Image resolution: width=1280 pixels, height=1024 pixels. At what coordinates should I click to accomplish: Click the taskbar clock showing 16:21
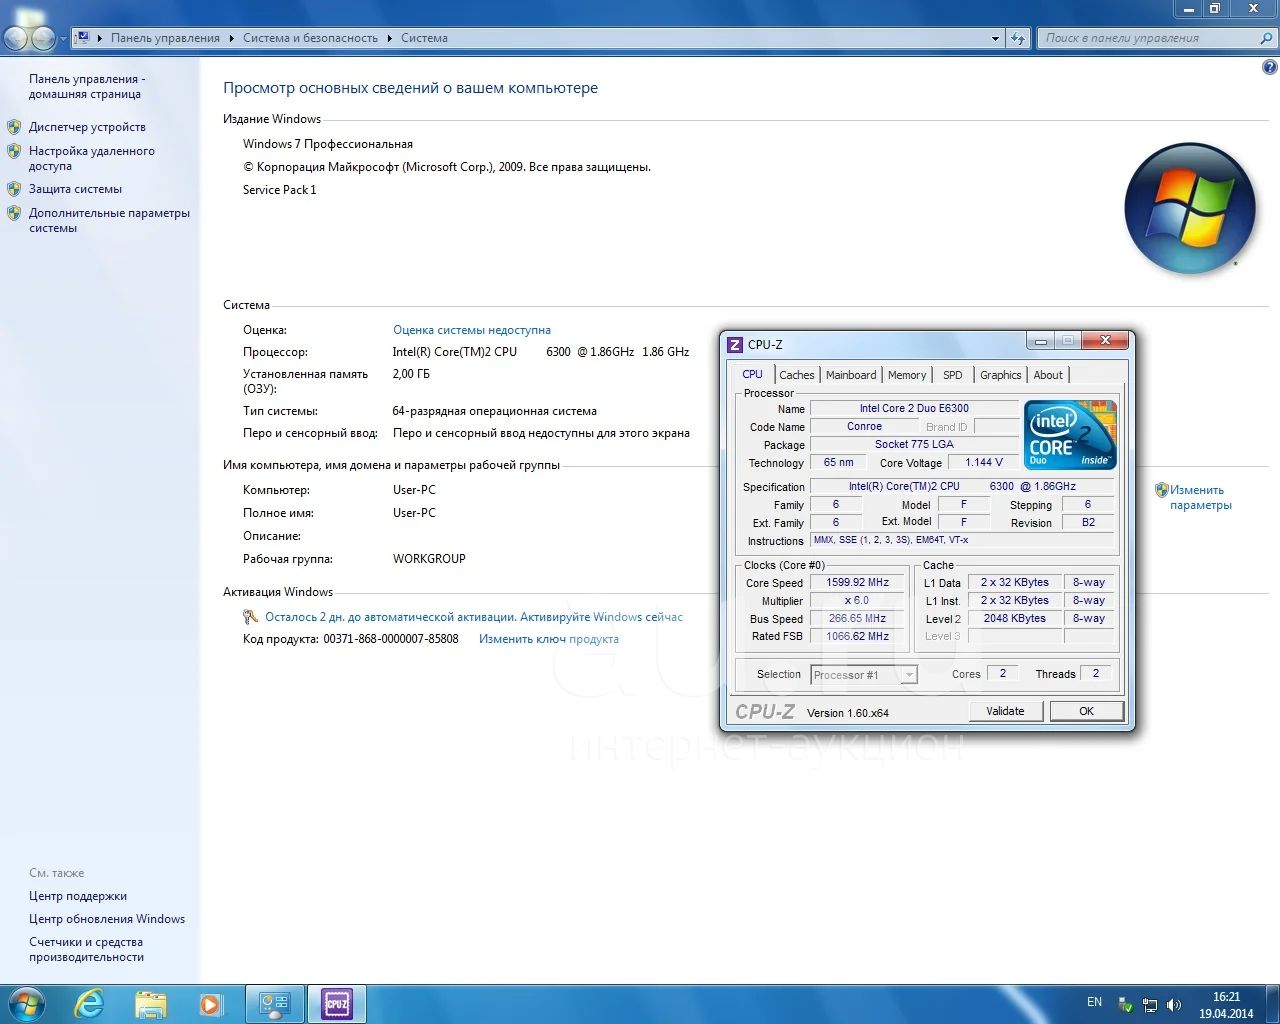pos(1226,1005)
